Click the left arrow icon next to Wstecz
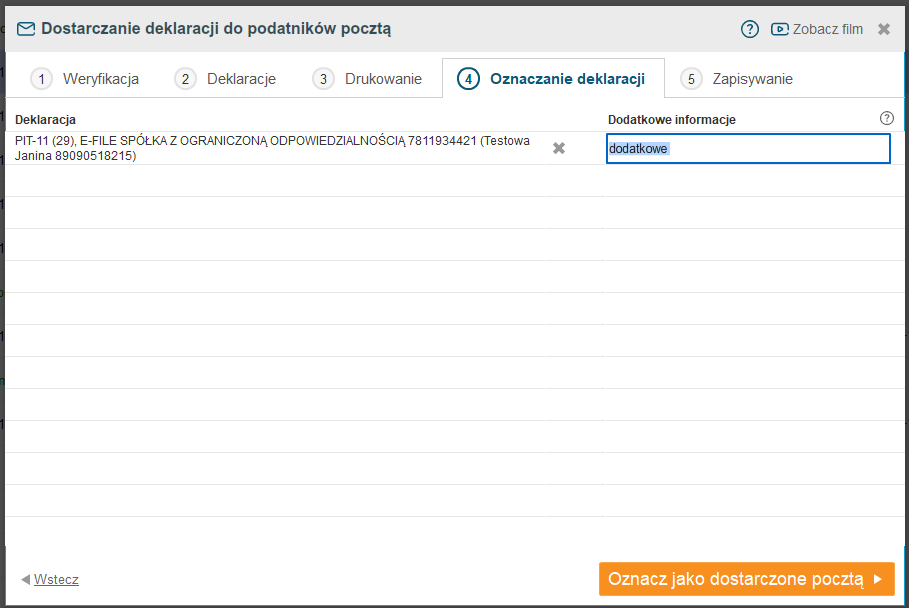Screen dimensions: 909x608 tap(25, 580)
